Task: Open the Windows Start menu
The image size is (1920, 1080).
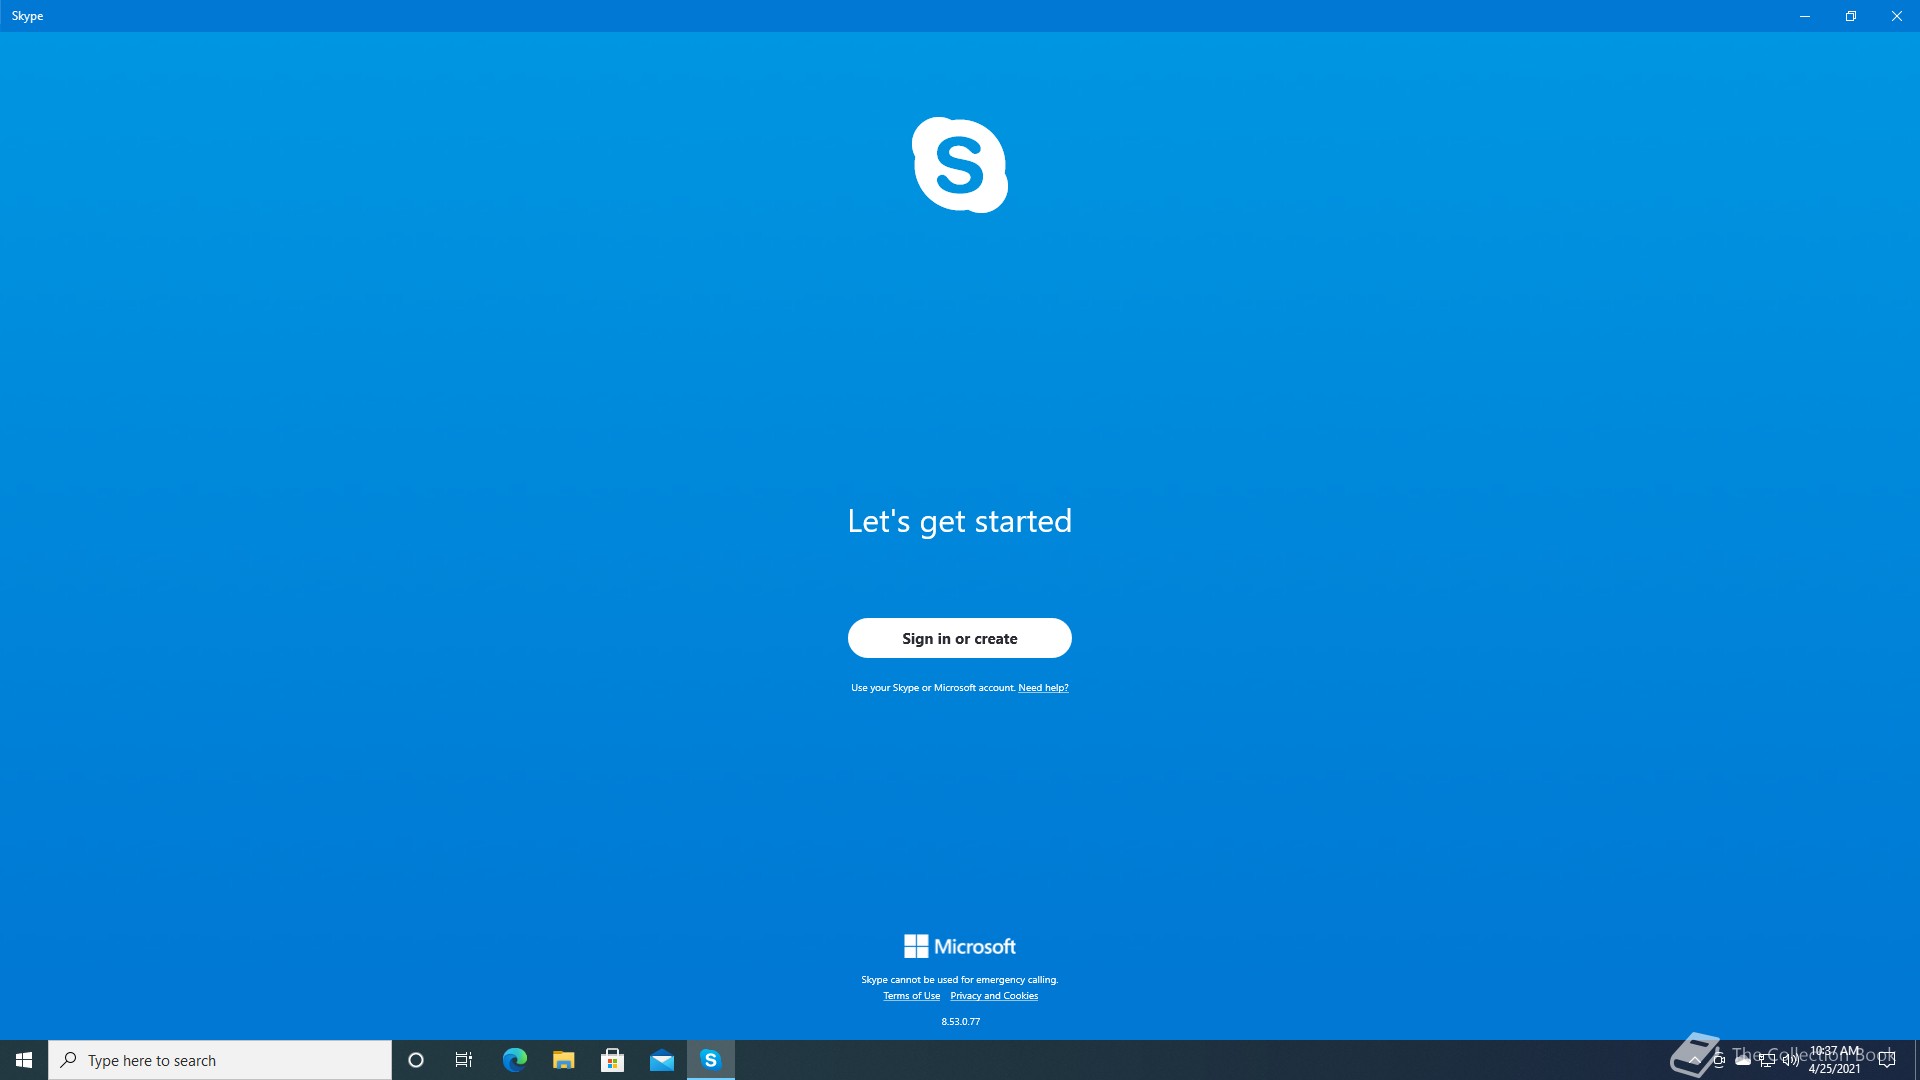Action: (x=24, y=1060)
